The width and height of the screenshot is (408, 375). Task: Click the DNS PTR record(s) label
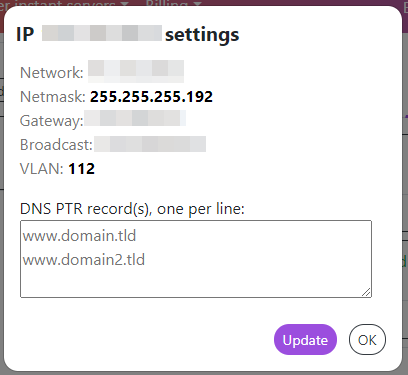[132, 209]
